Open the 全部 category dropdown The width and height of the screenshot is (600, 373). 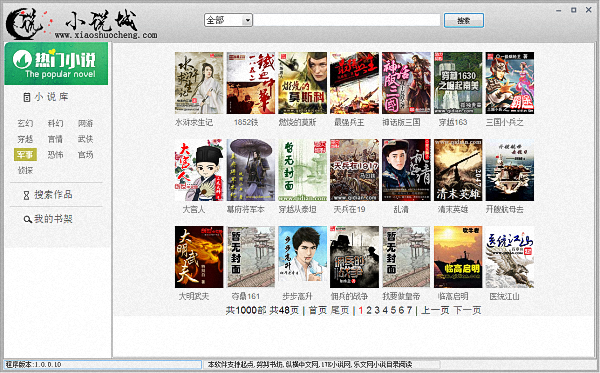(x=228, y=20)
